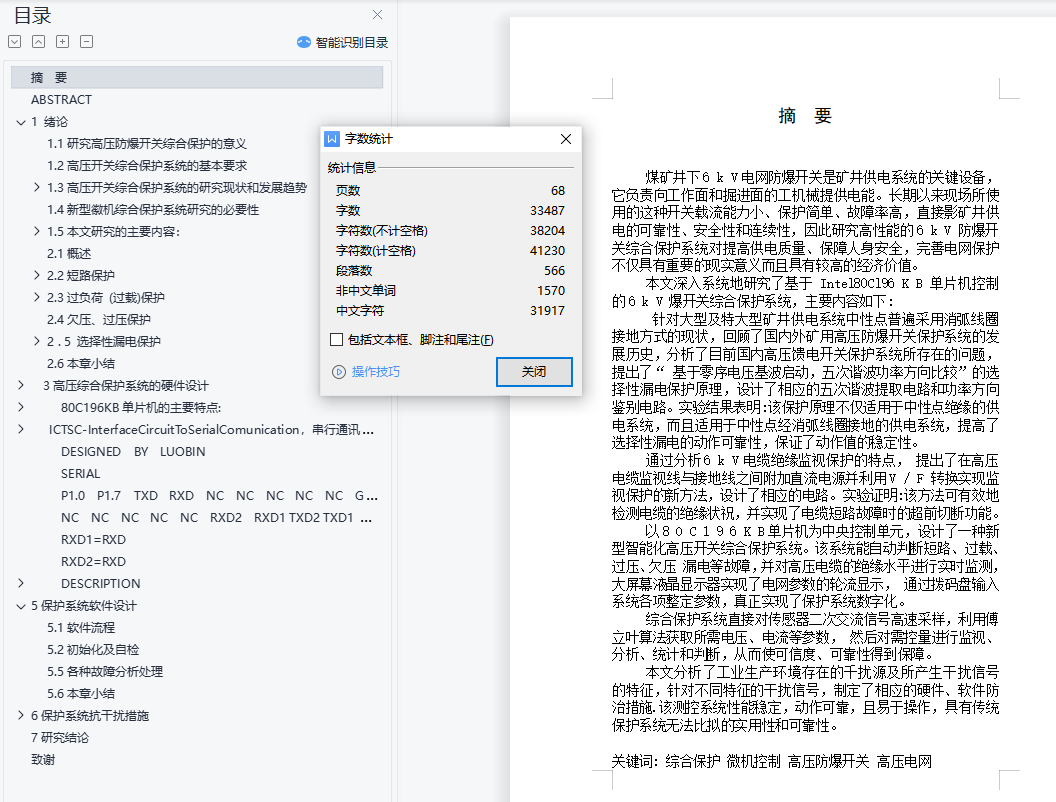
Task: Expand the 80C196KB 单片机的主要特点 node
Action: [x=21, y=407]
